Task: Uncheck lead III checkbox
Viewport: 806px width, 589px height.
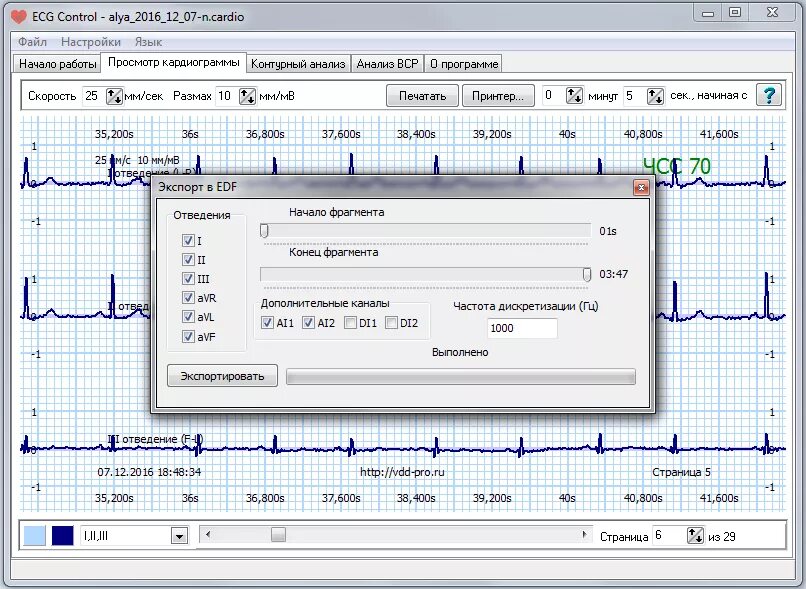Action: pyautogui.click(x=188, y=279)
